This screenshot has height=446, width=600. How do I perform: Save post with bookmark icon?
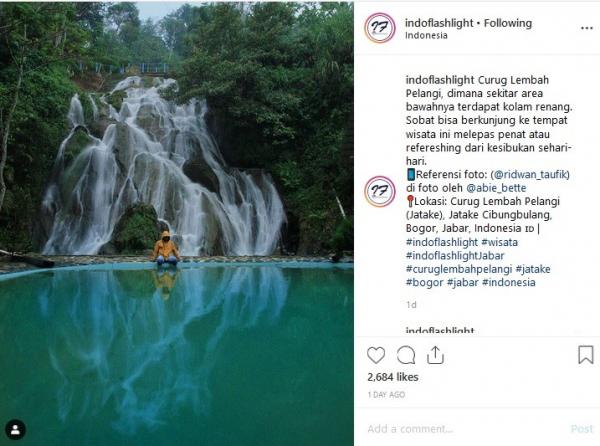pyautogui.click(x=585, y=355)
